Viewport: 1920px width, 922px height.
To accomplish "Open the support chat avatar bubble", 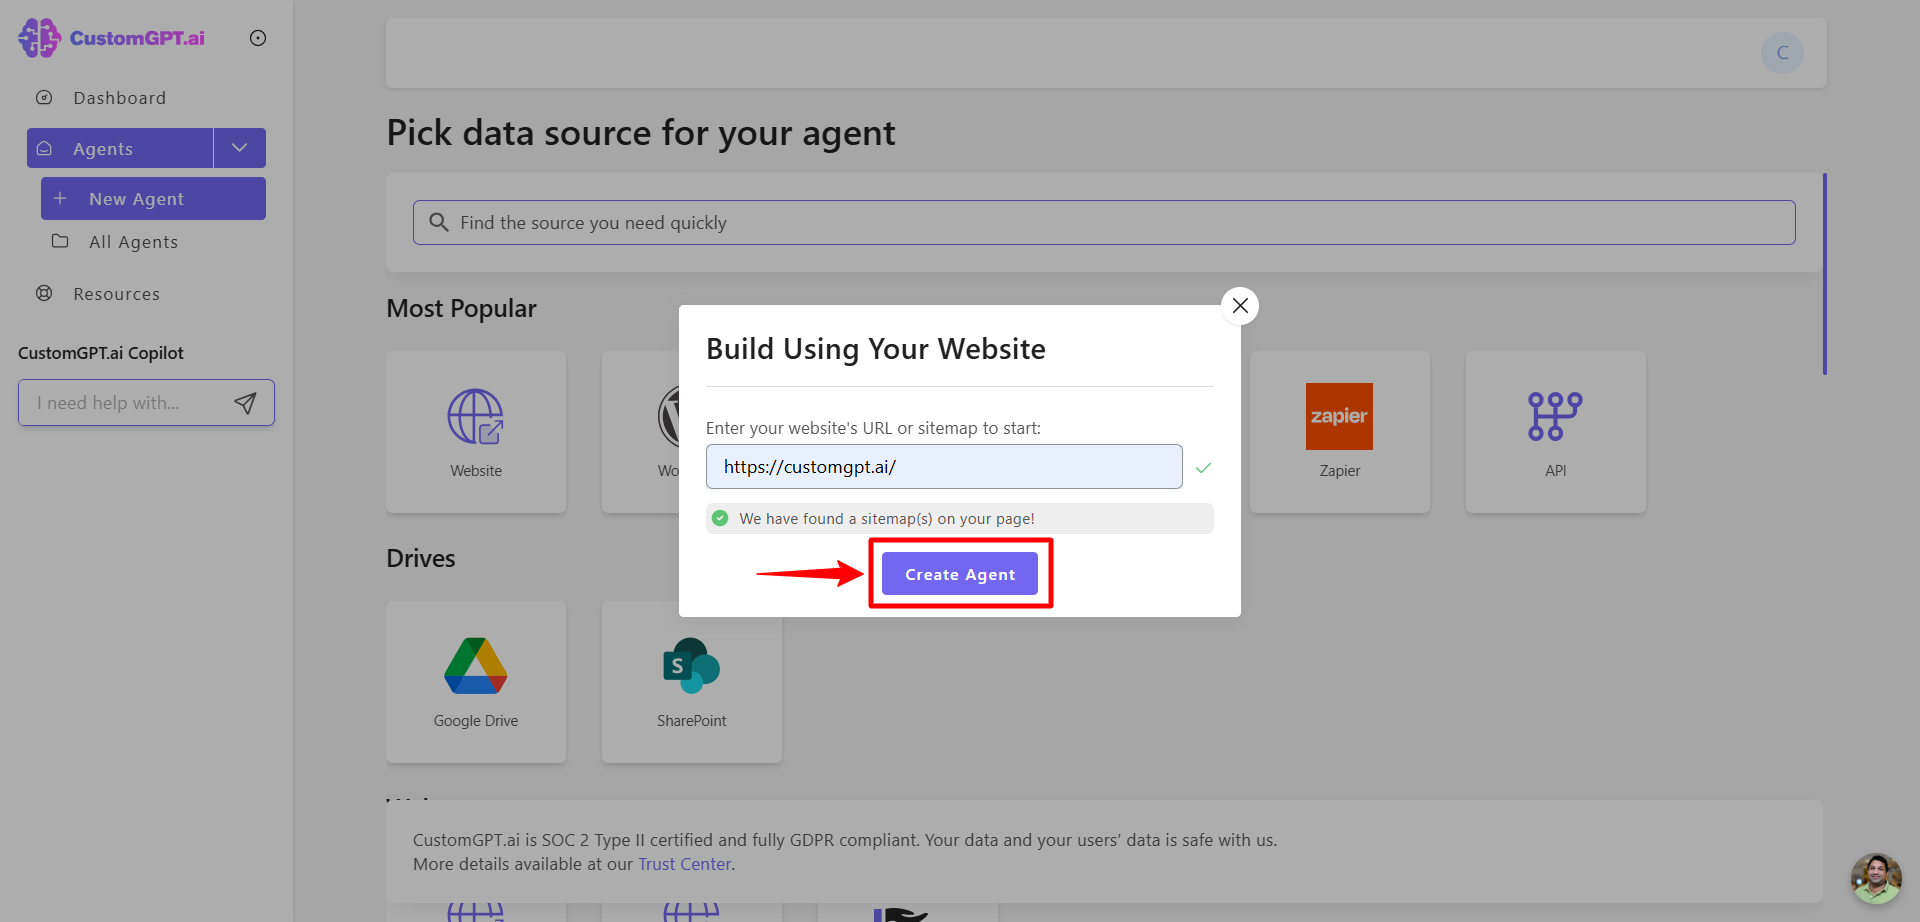I will click(1876, 878).
